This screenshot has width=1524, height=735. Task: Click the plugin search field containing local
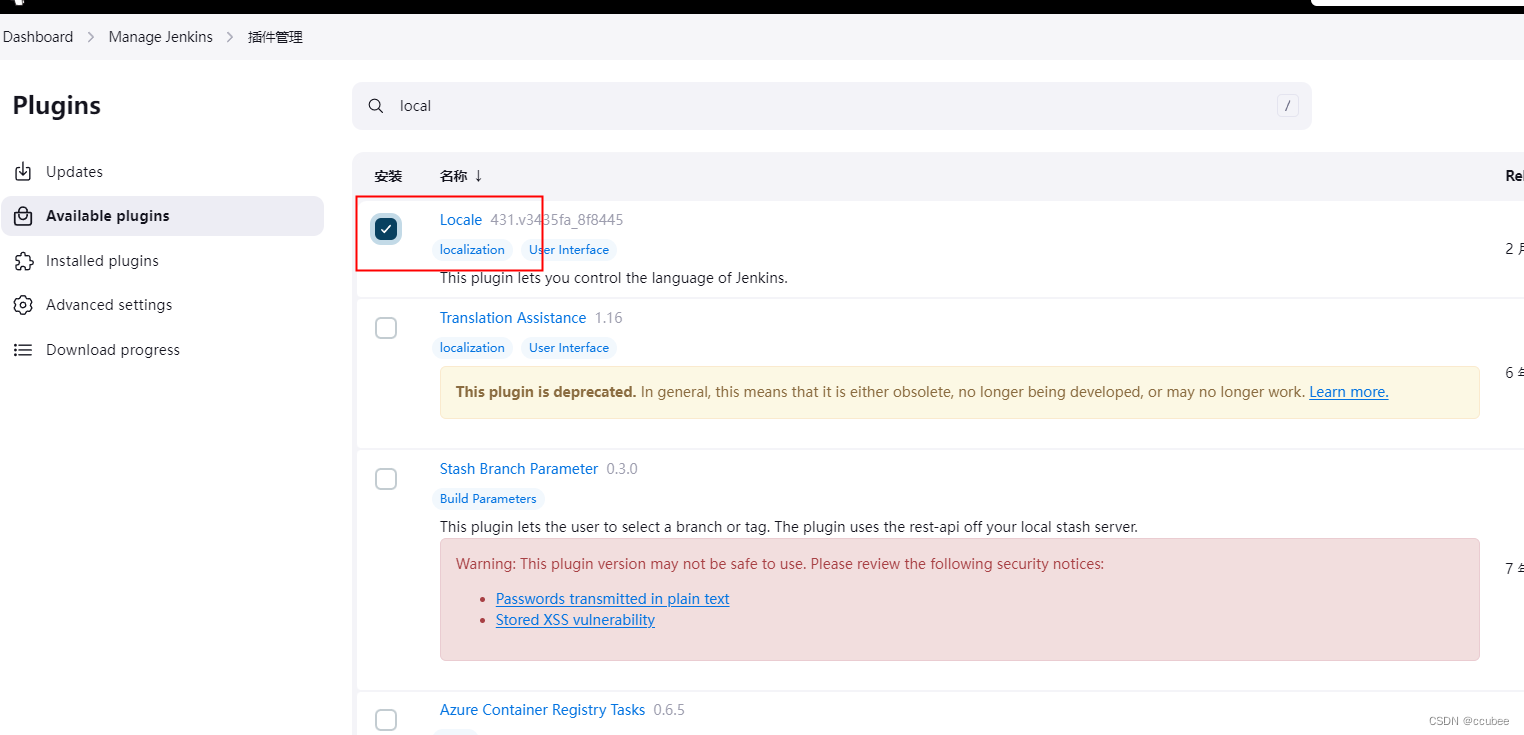832,106
